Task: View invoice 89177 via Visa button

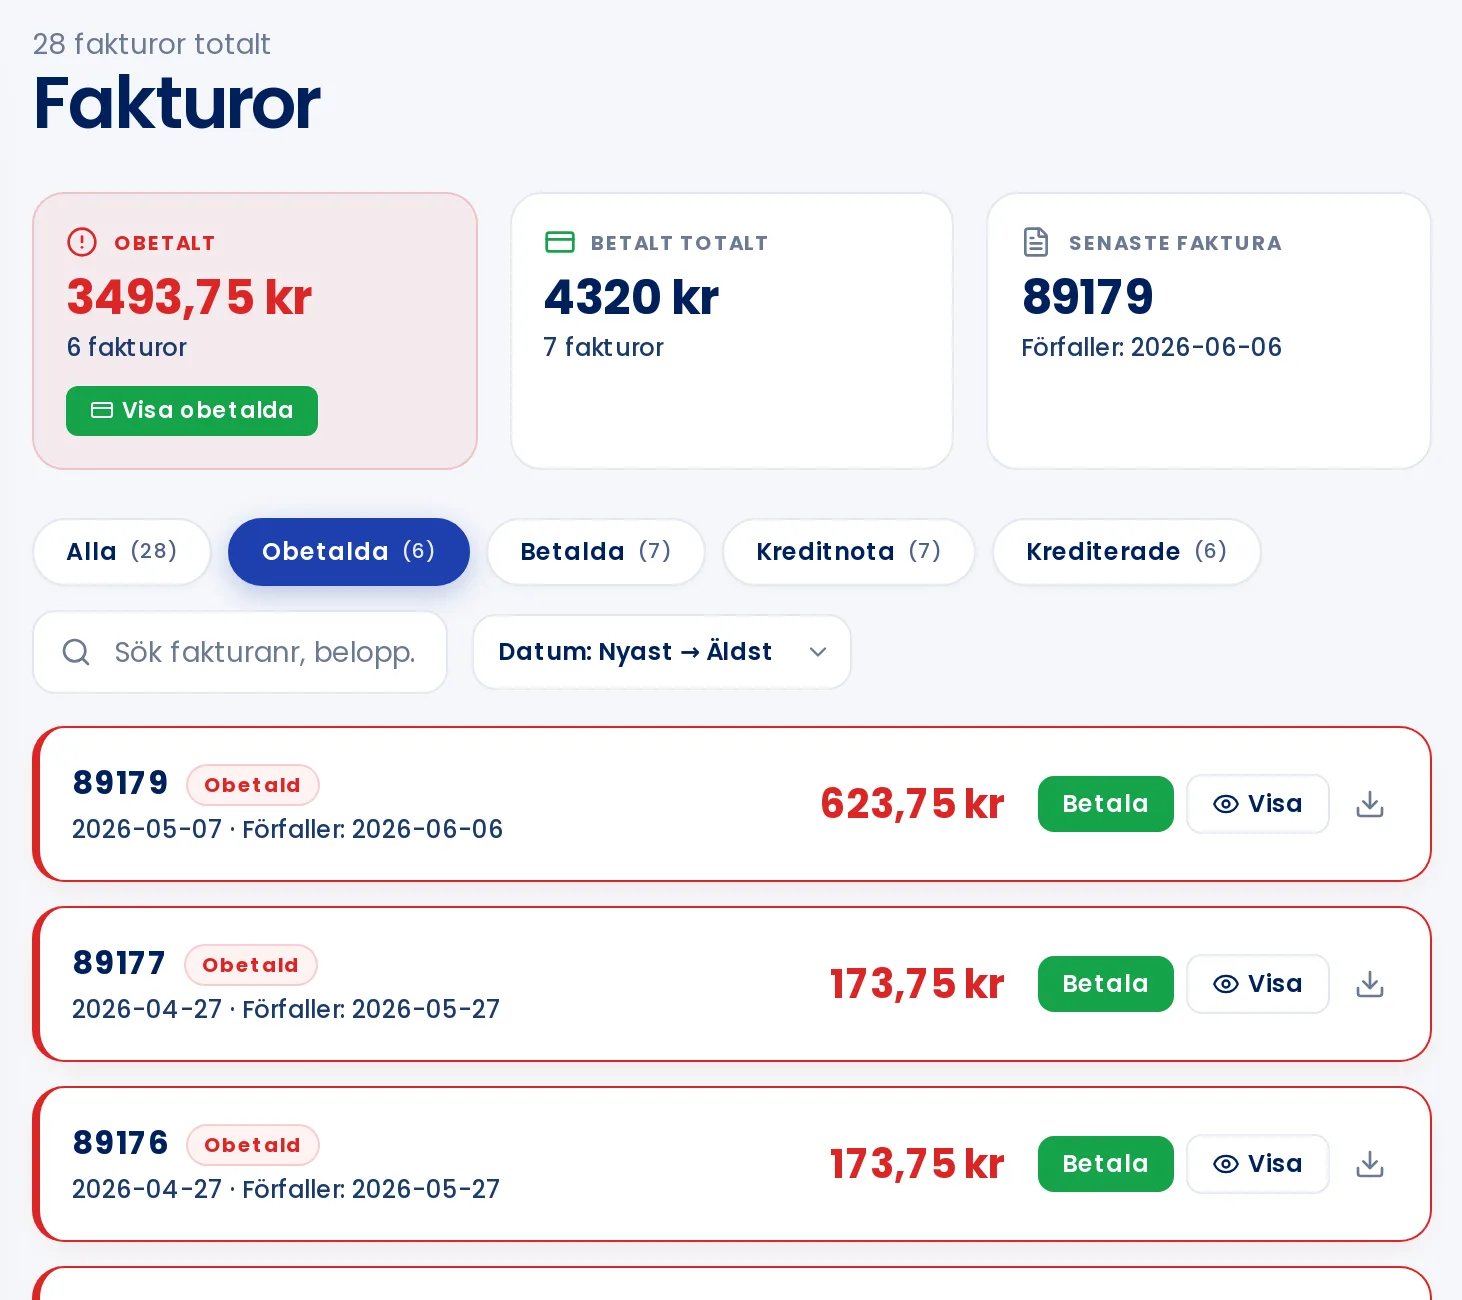Action: pyautogui.click(x=1258, y=984)
